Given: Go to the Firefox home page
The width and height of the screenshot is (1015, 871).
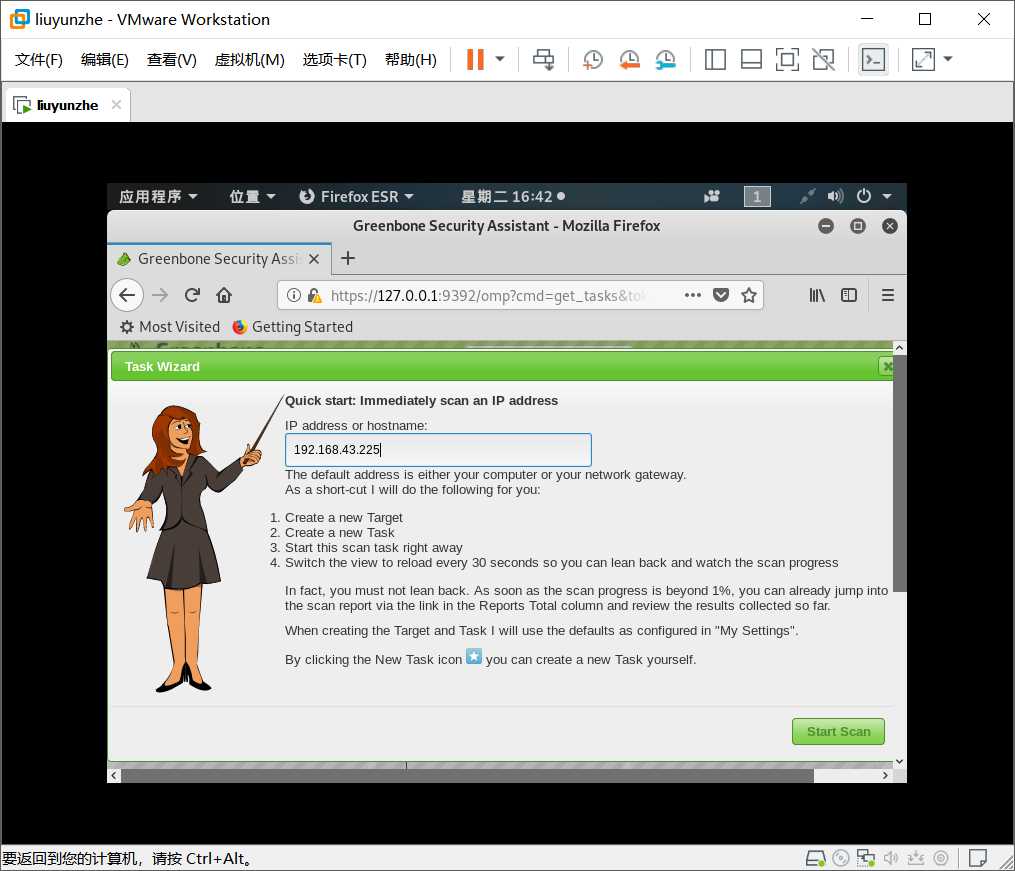Looking at the screenshot, I should click(x=224, y=296).
